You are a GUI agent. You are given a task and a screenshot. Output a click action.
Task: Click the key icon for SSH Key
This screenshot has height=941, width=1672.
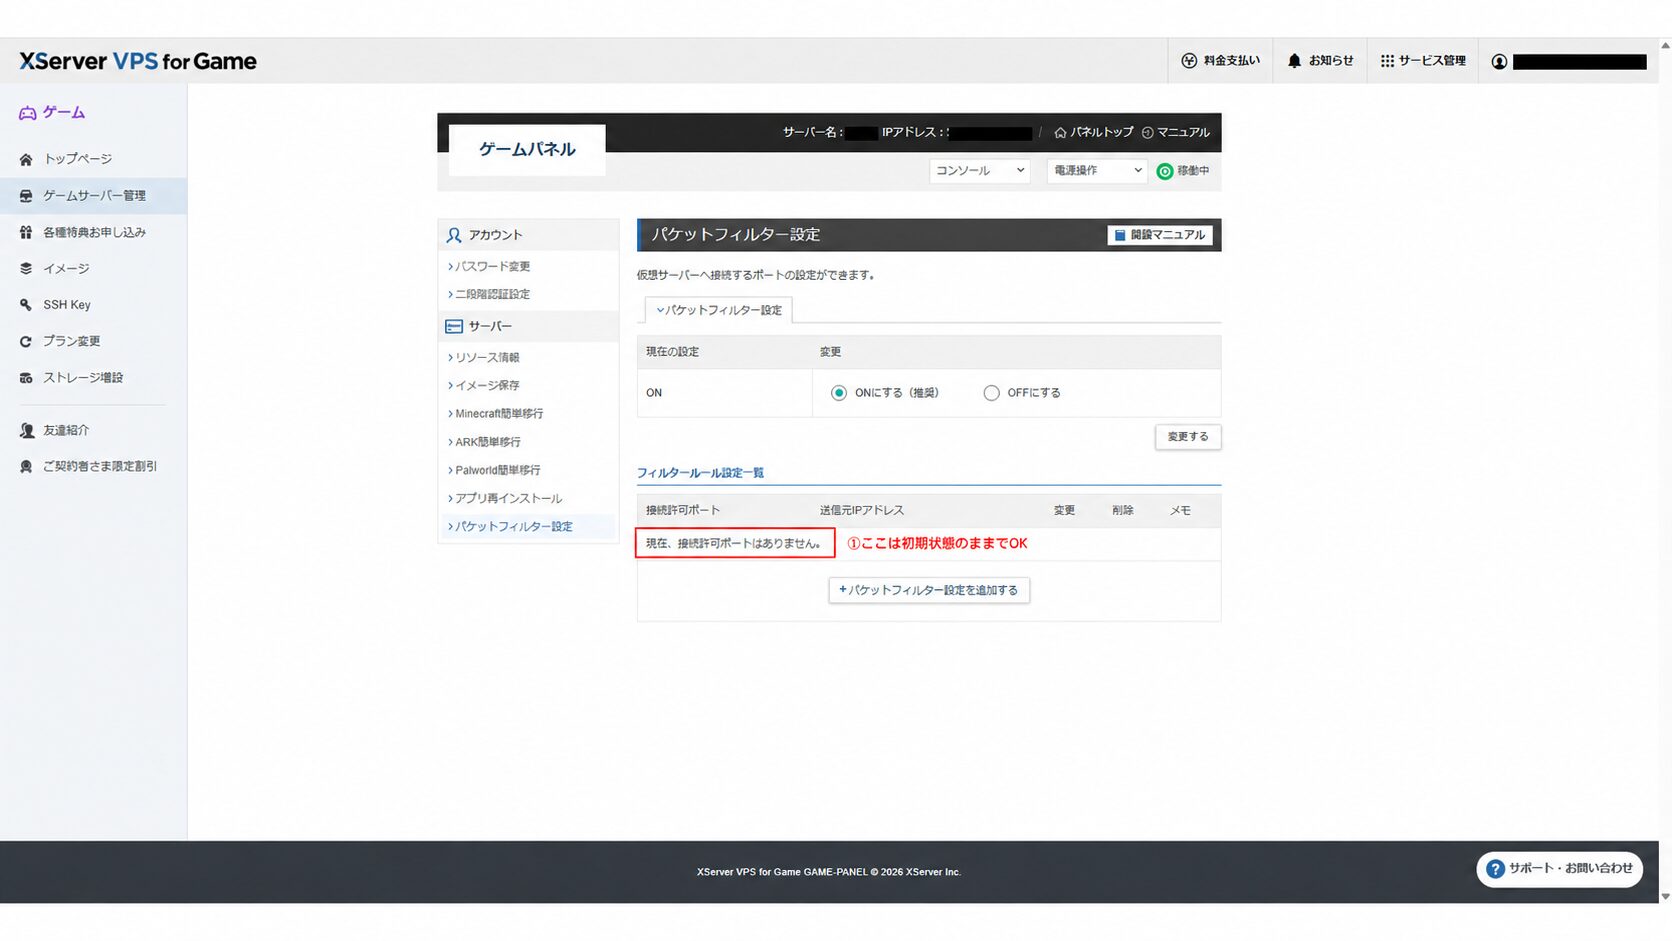(x=26, y=305)
